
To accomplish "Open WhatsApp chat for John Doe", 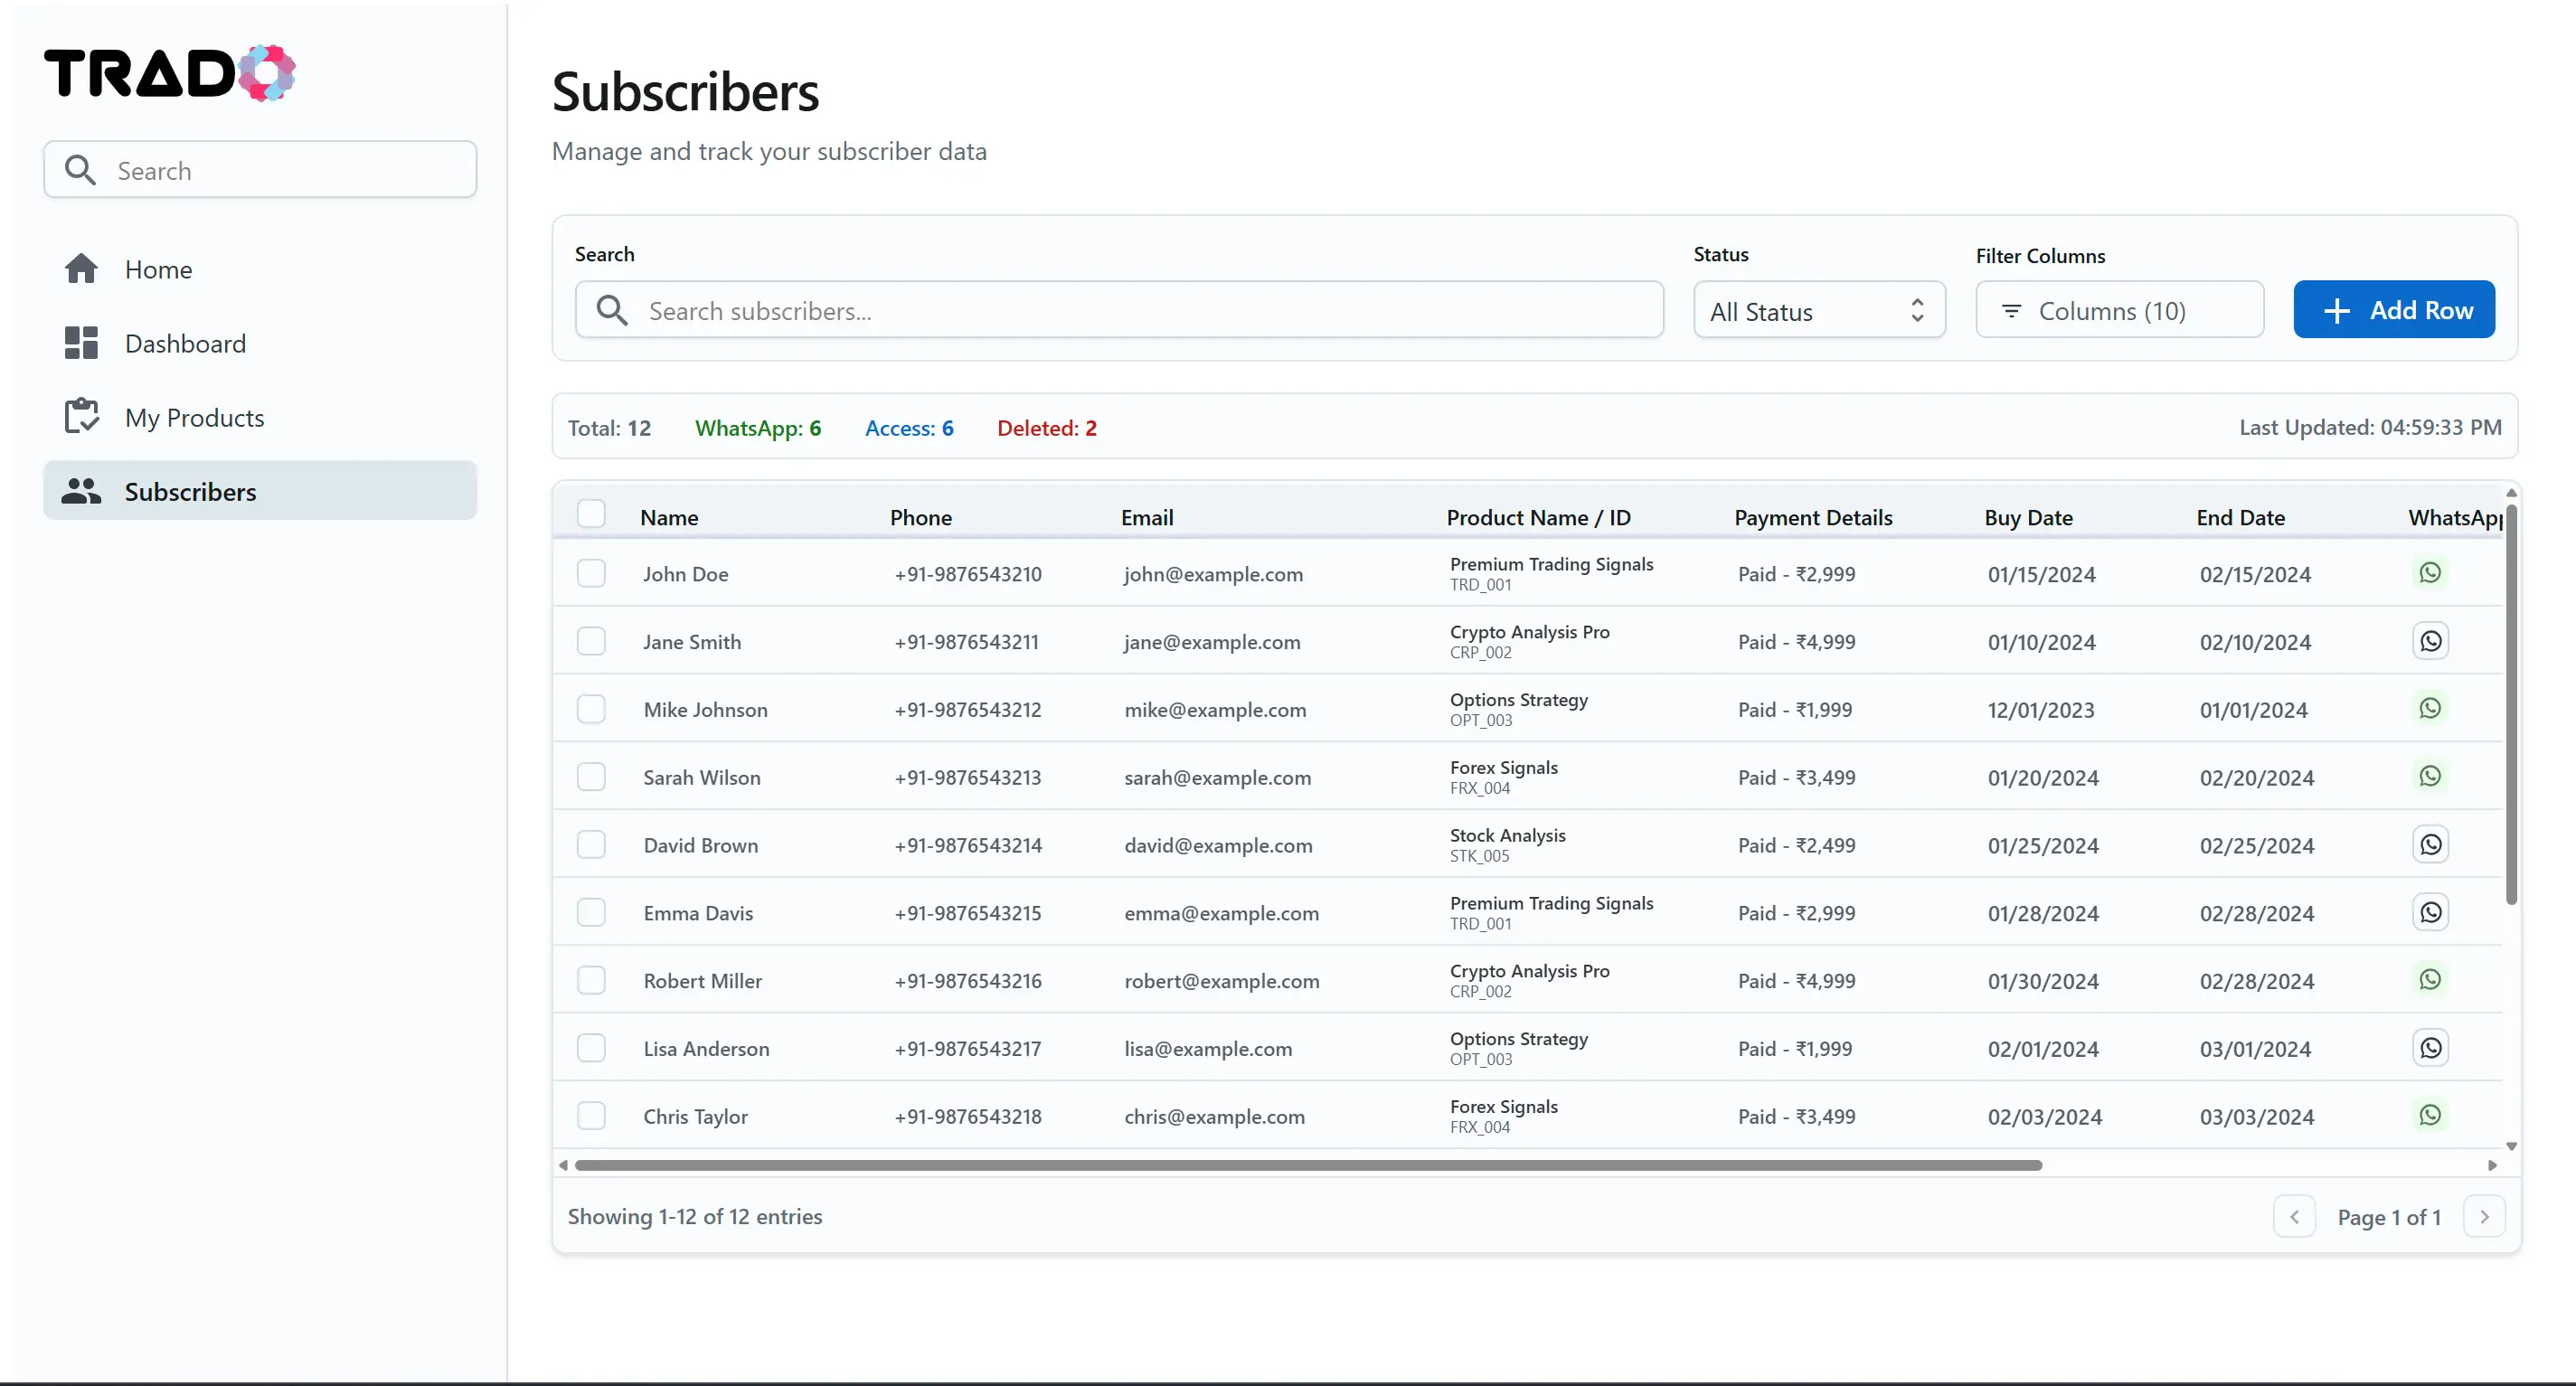I will (2431, 572).
